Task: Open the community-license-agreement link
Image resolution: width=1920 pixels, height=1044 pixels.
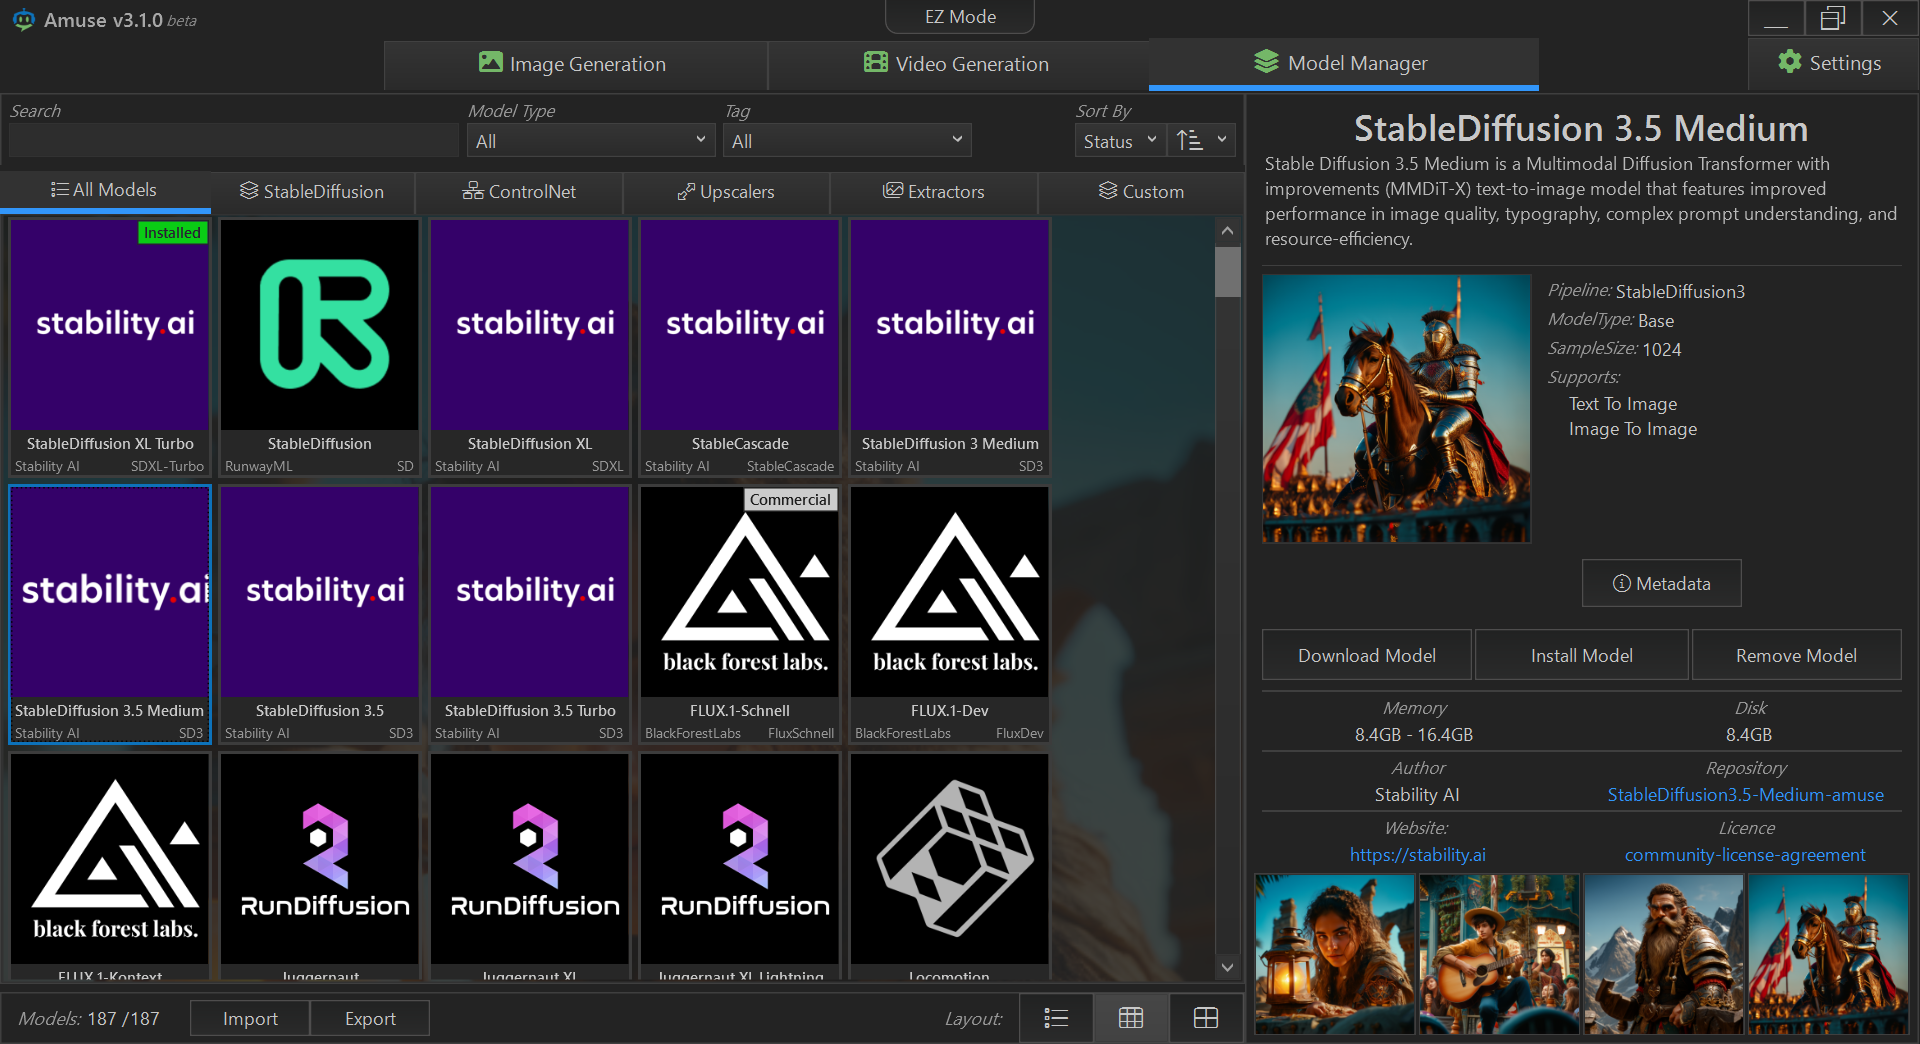Action: pyautogui.click(x=1745, y=855)
